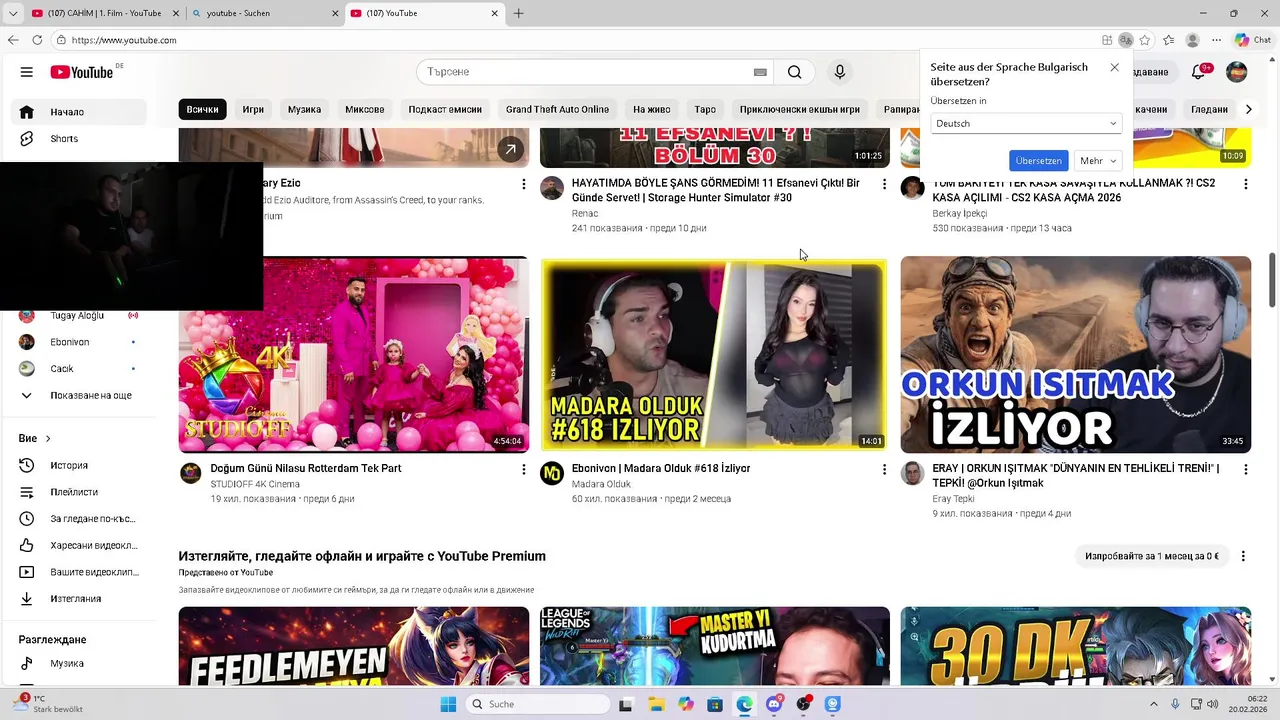The width and height of the screenshot is (1280, 720).
Task: Open the Eray Tepki channel link
Action: pyautogui.click(x=953, y=498)
